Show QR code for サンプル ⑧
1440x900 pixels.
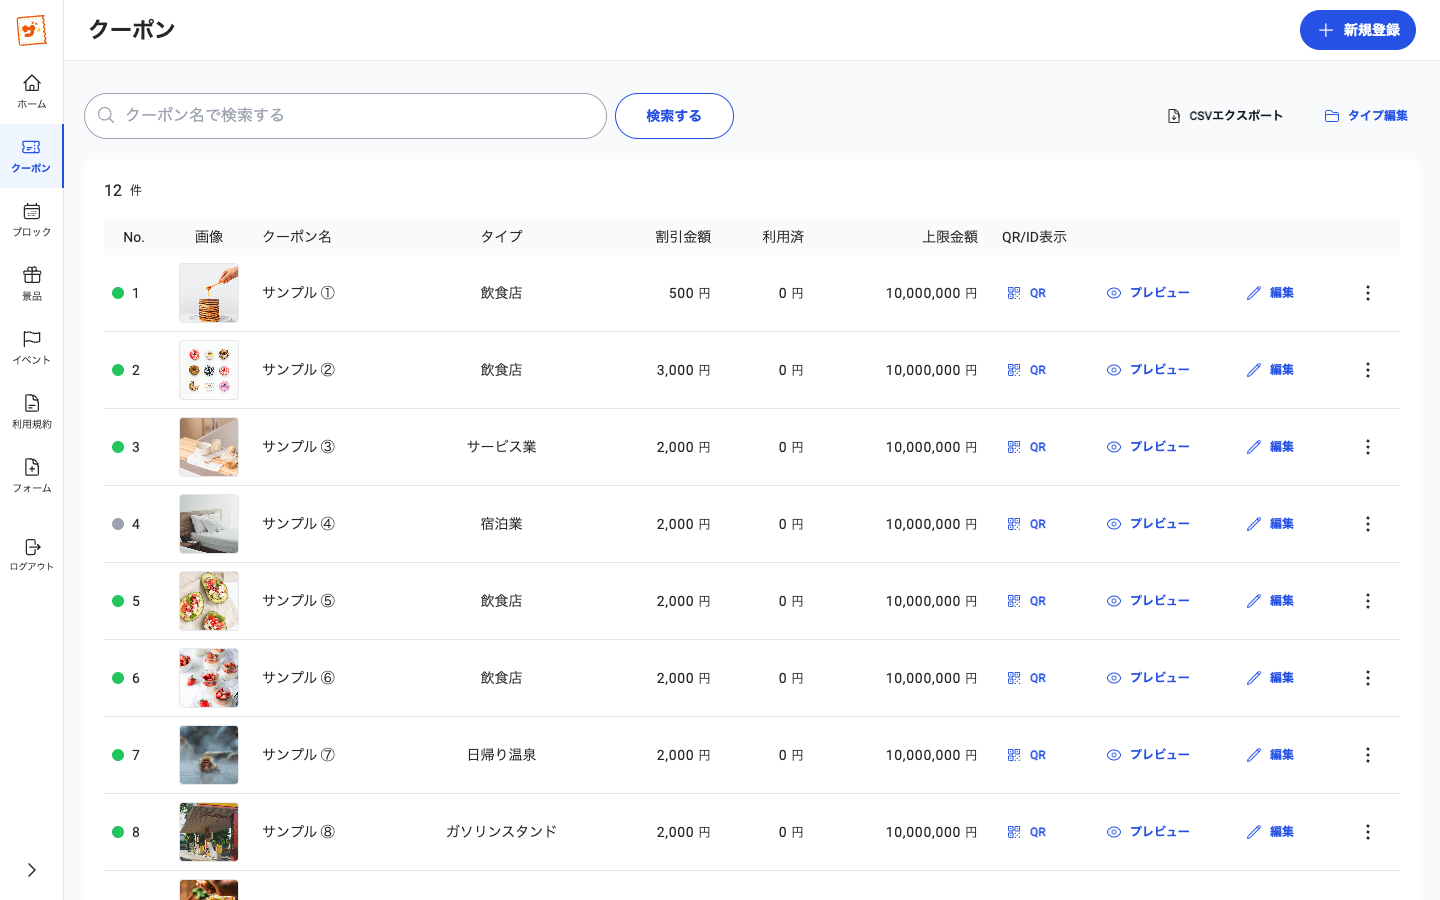pos(1026,832)
